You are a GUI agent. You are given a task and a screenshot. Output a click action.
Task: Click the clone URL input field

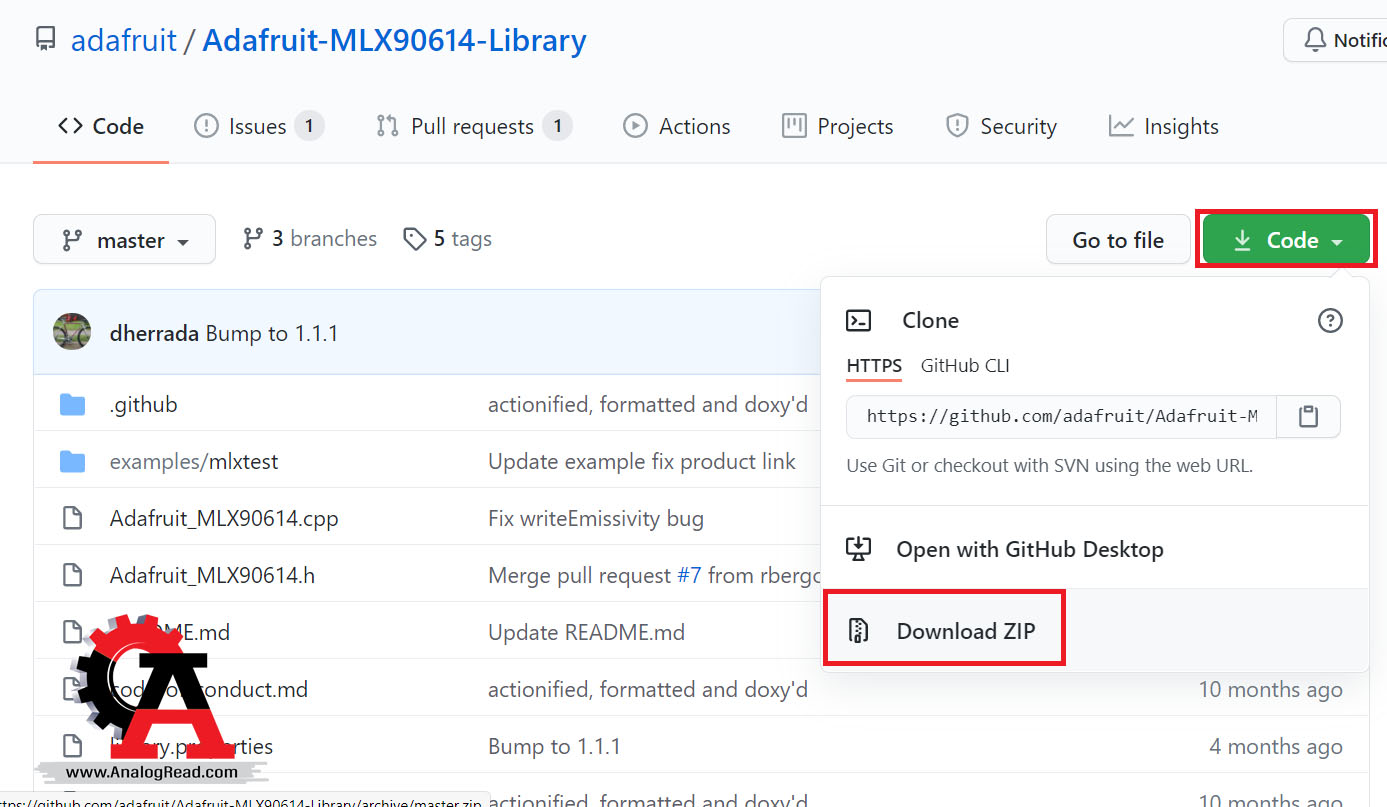coord(1062,417)
